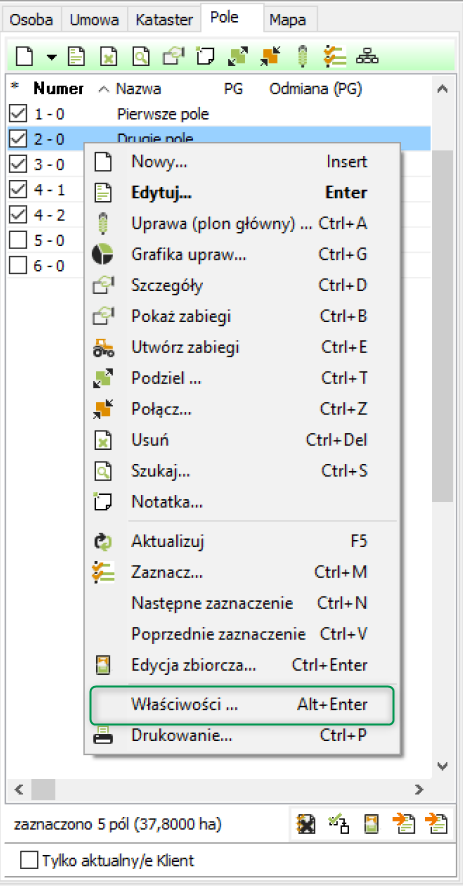This screenshot has height=886, width=463.
Task: Click the deselect-all icon in bottom bar
Action: [306, 824]
